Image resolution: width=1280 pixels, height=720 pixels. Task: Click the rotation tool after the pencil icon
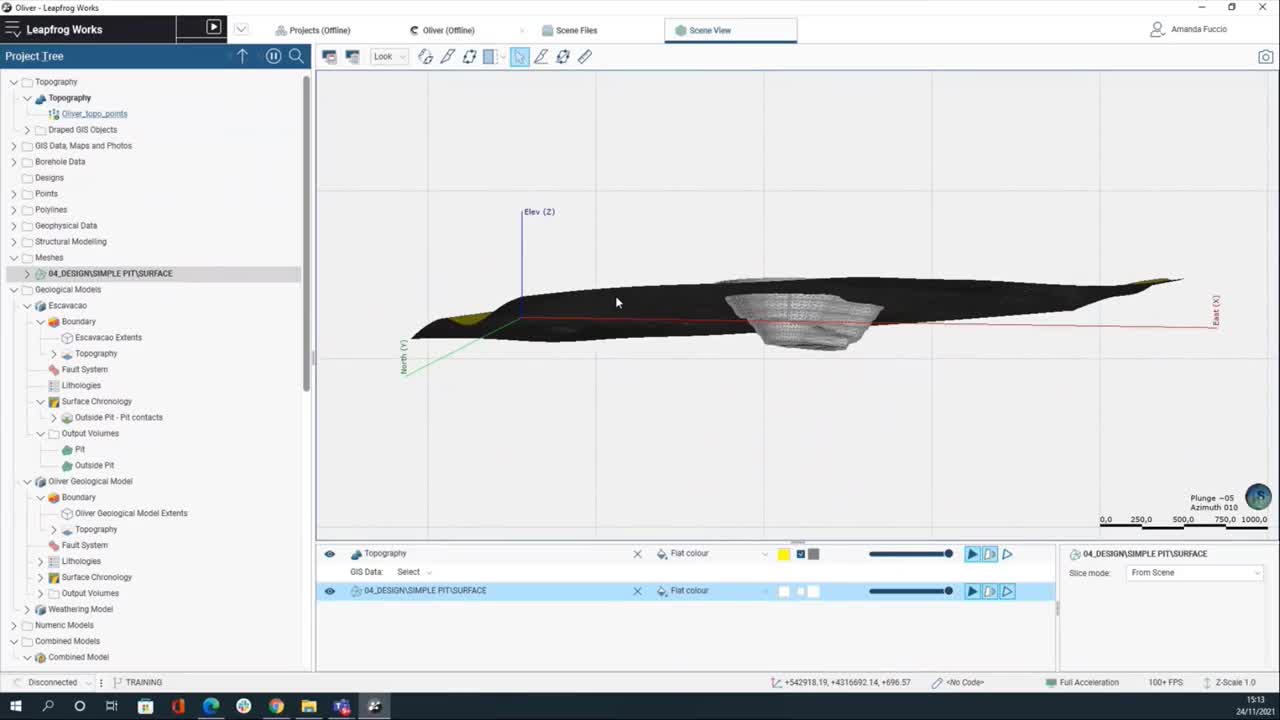(563, 57)
